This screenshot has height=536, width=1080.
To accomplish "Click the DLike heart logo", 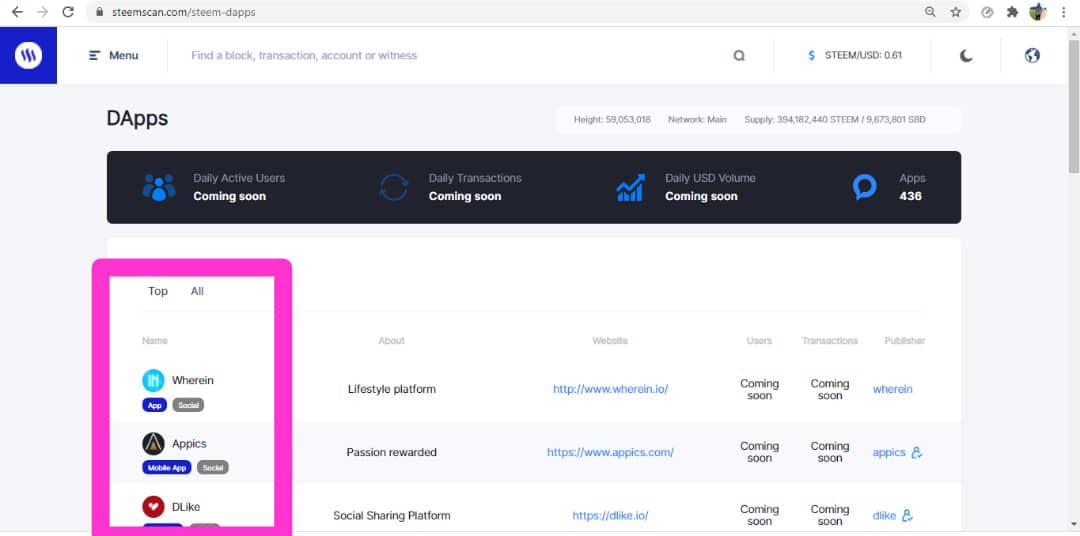I will click(x=154, y=507).
